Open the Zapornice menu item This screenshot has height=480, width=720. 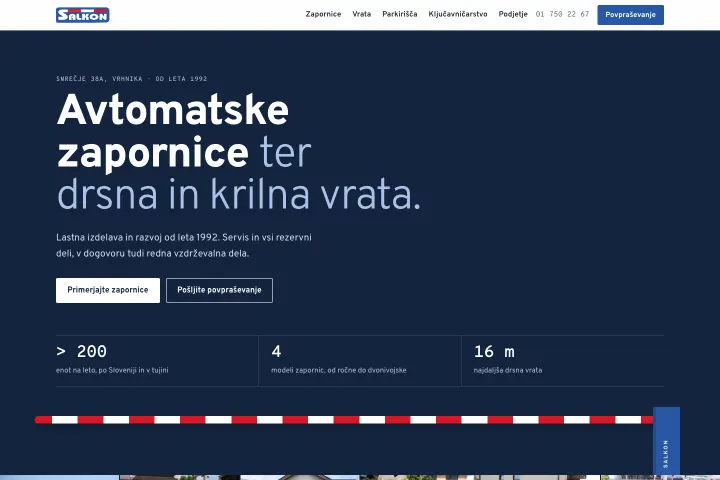pyautogui.click(x=323, y=14)
